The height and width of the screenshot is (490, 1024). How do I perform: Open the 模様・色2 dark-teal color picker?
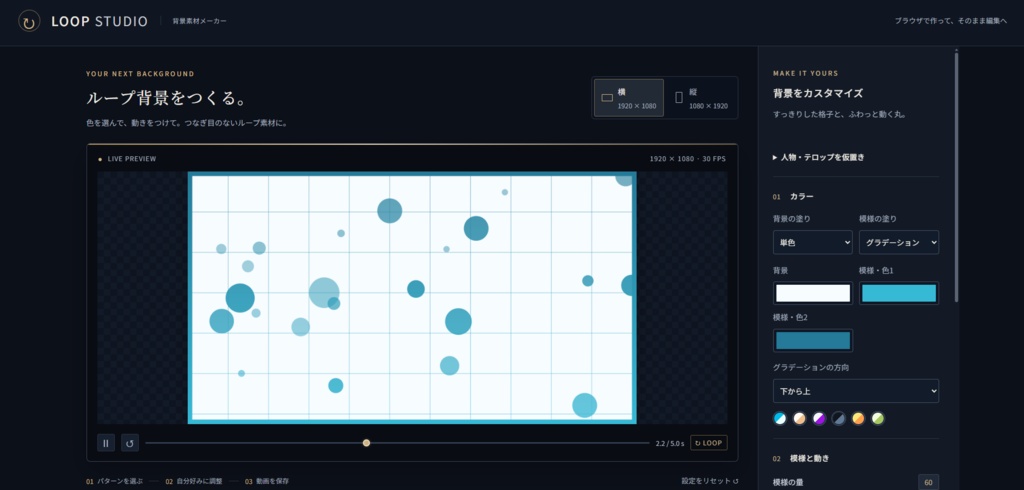pyautogui.click(x=812, y=340)
